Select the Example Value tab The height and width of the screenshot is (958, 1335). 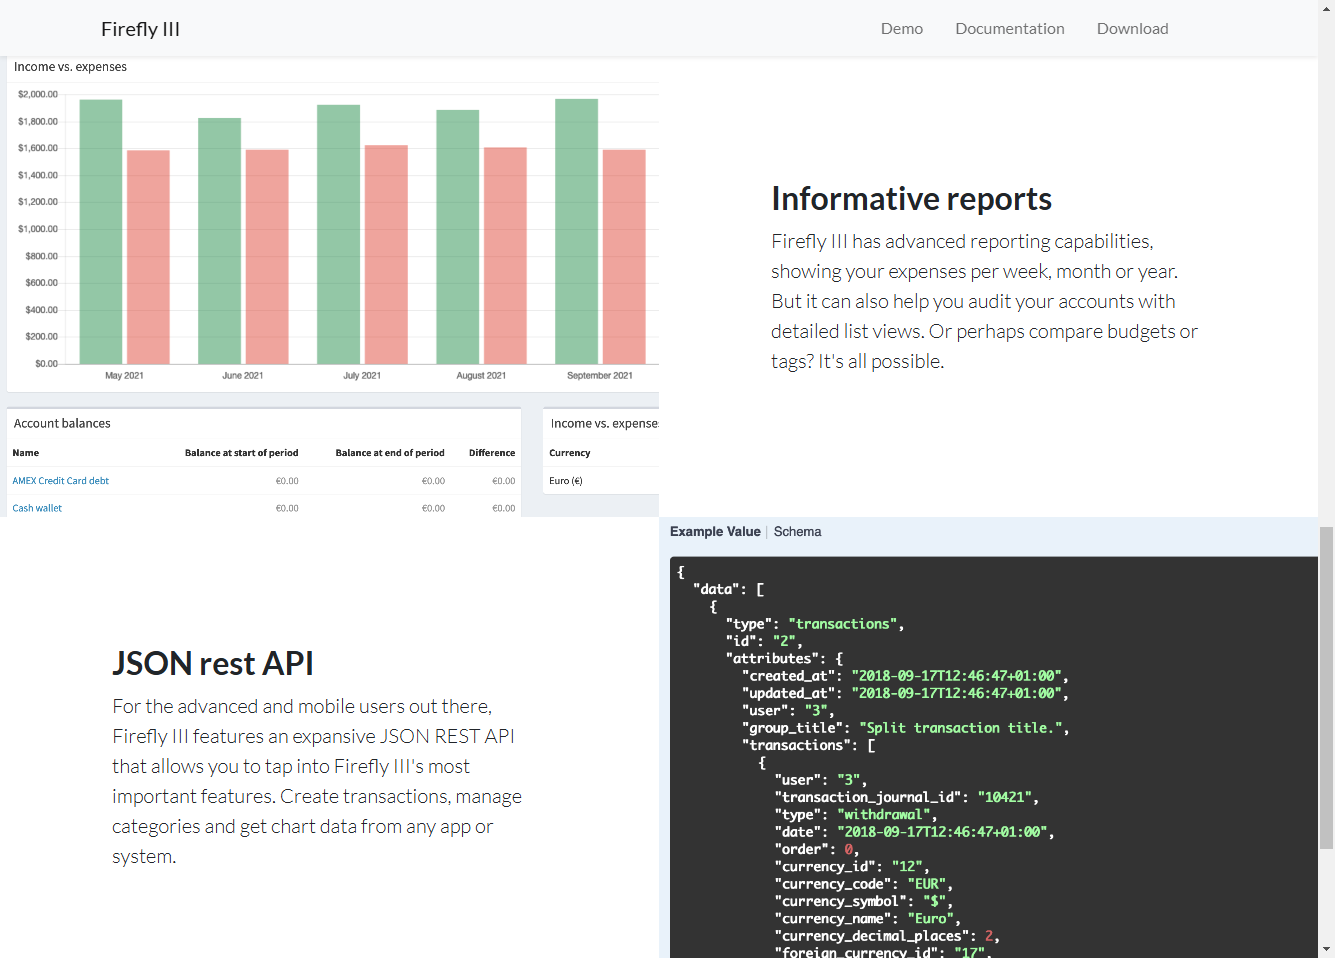(x=715, y=532)
